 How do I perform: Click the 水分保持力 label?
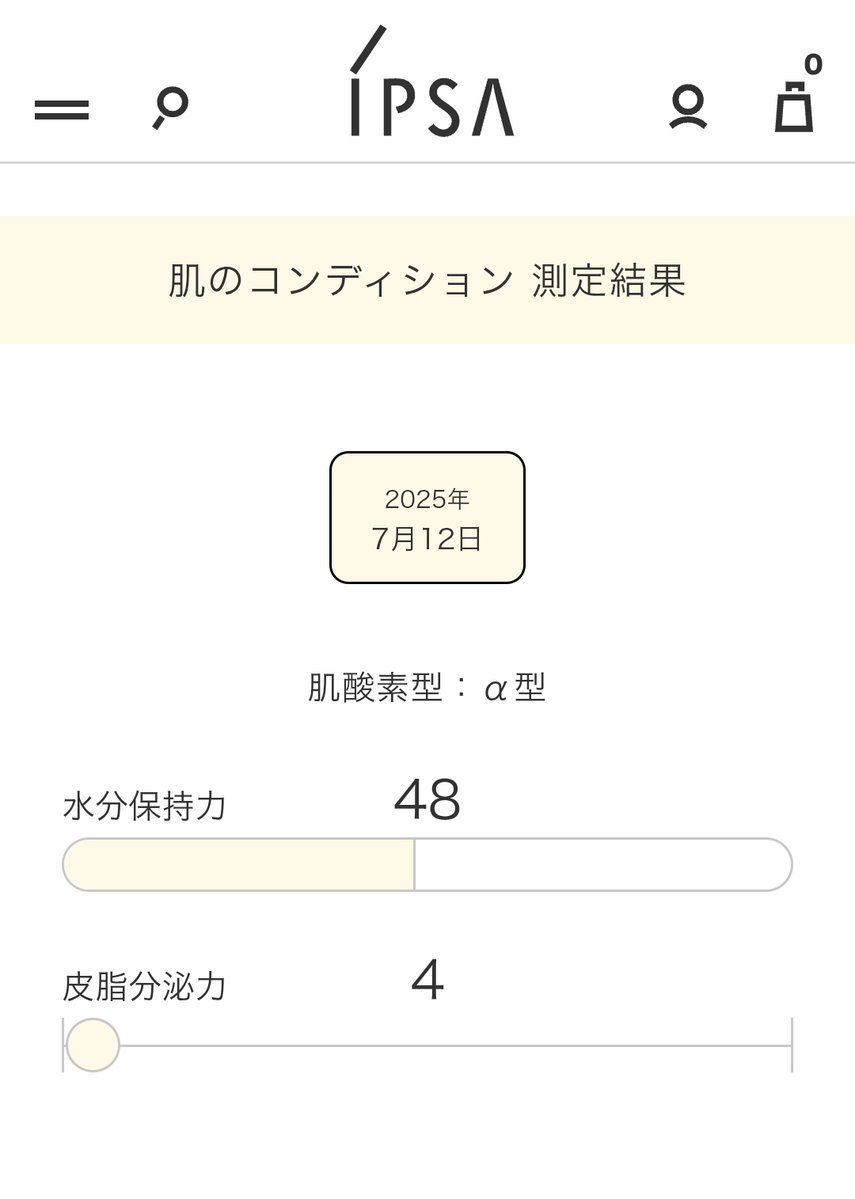click(145, 806)
